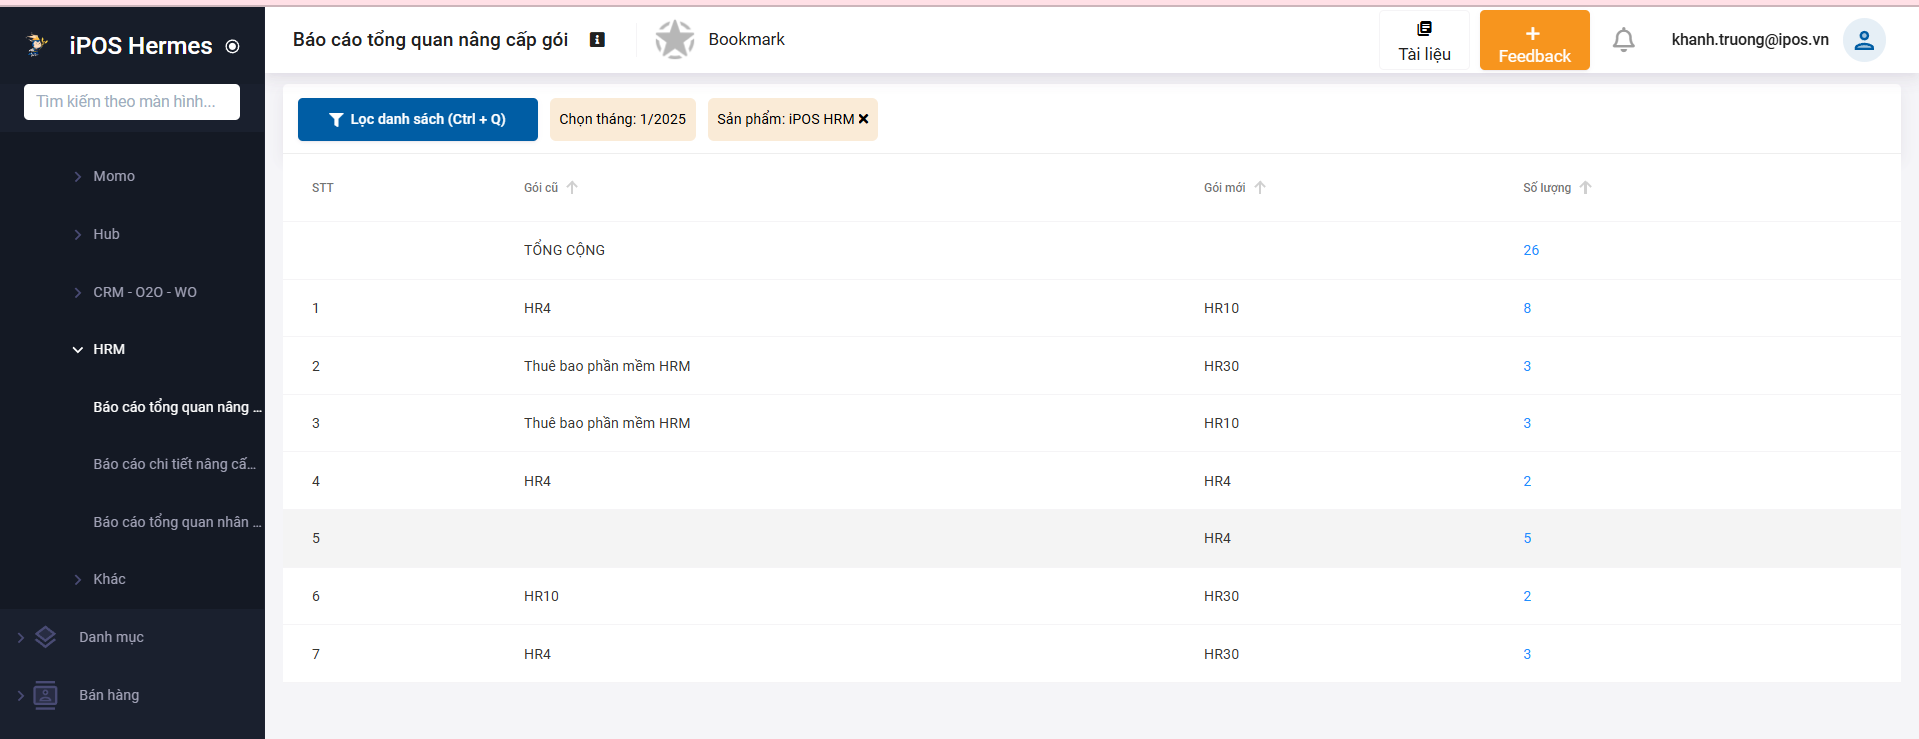Toggle the sidebar pin radio icon
This screenshot has width=1919, height=739.
[x=233, y=46]
